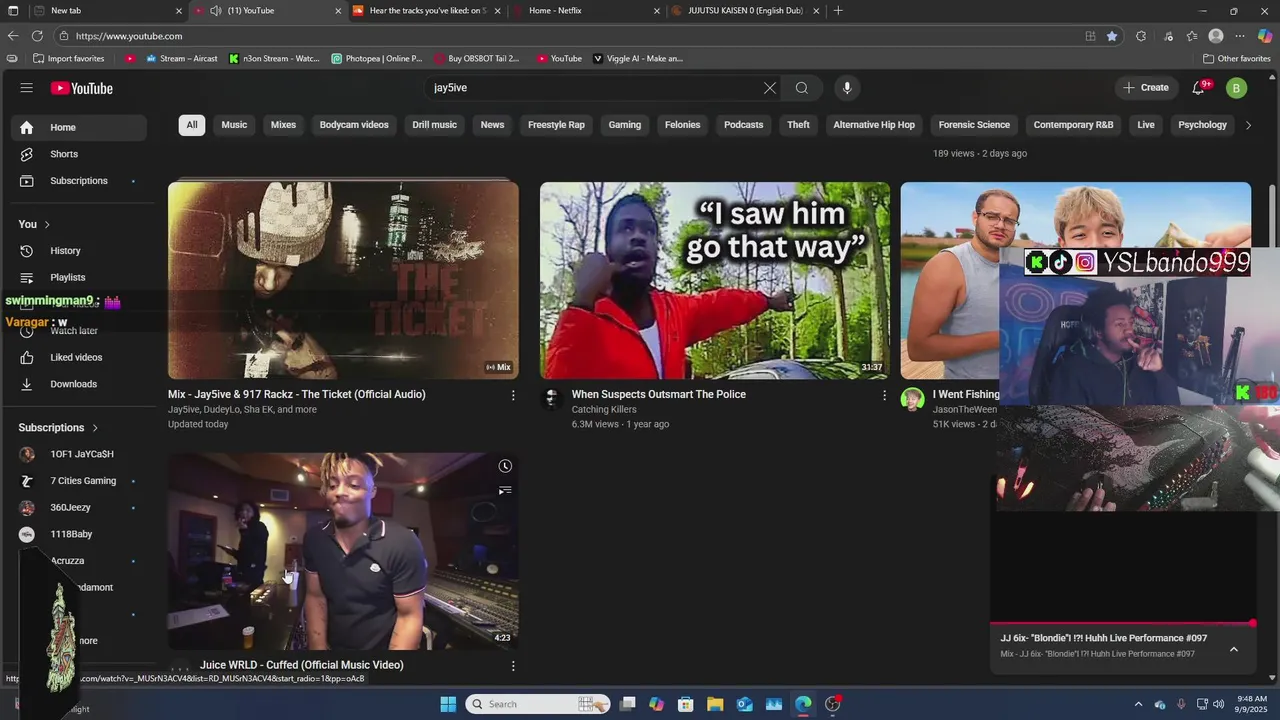The width and height of the screenshot is (1280, 720).
Task: Open When Suspects Outsmart The Police title
Action: point(659,395)
